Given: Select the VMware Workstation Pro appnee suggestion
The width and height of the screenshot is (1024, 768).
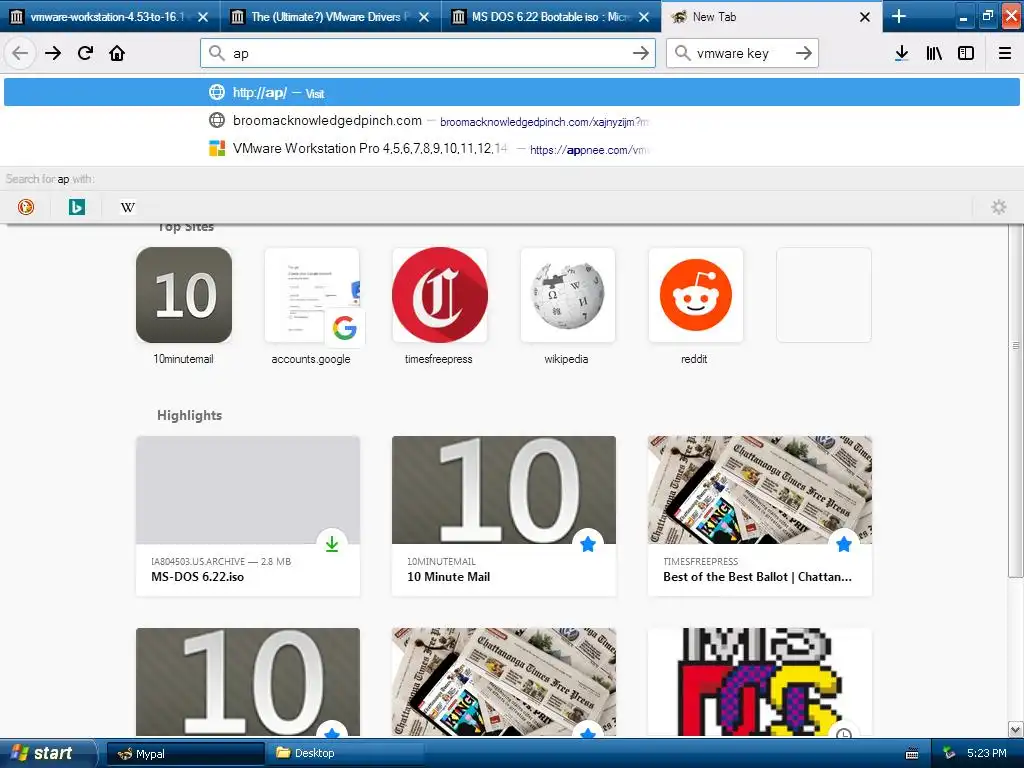Looking at the screenshot, I should pos(512,149).
